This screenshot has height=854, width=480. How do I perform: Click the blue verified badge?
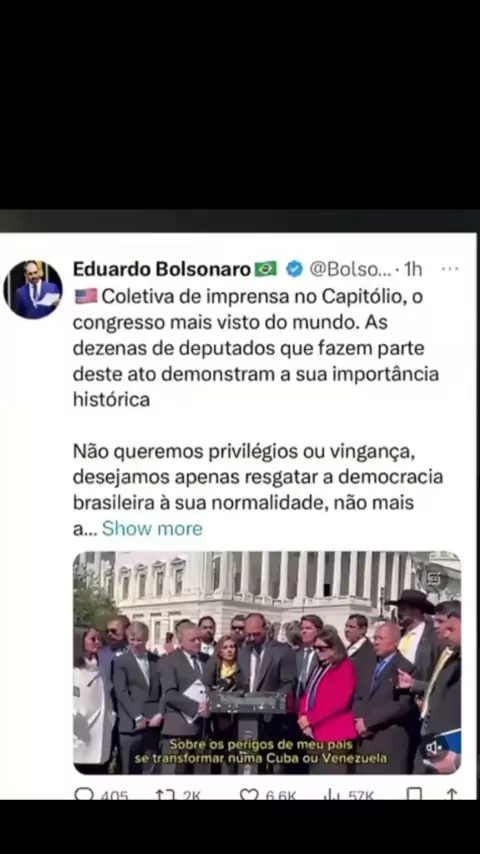295,269
